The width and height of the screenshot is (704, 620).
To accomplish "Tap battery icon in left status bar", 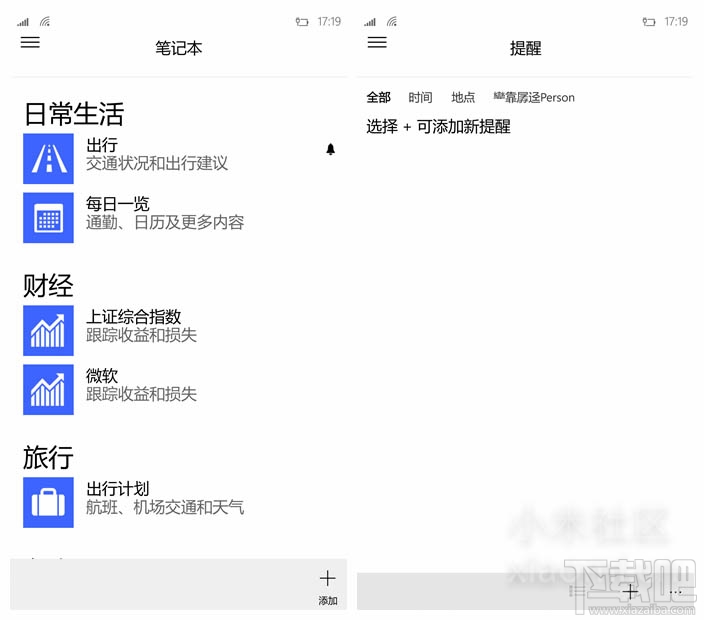I will pyautogui.click(x=302, y=21).
